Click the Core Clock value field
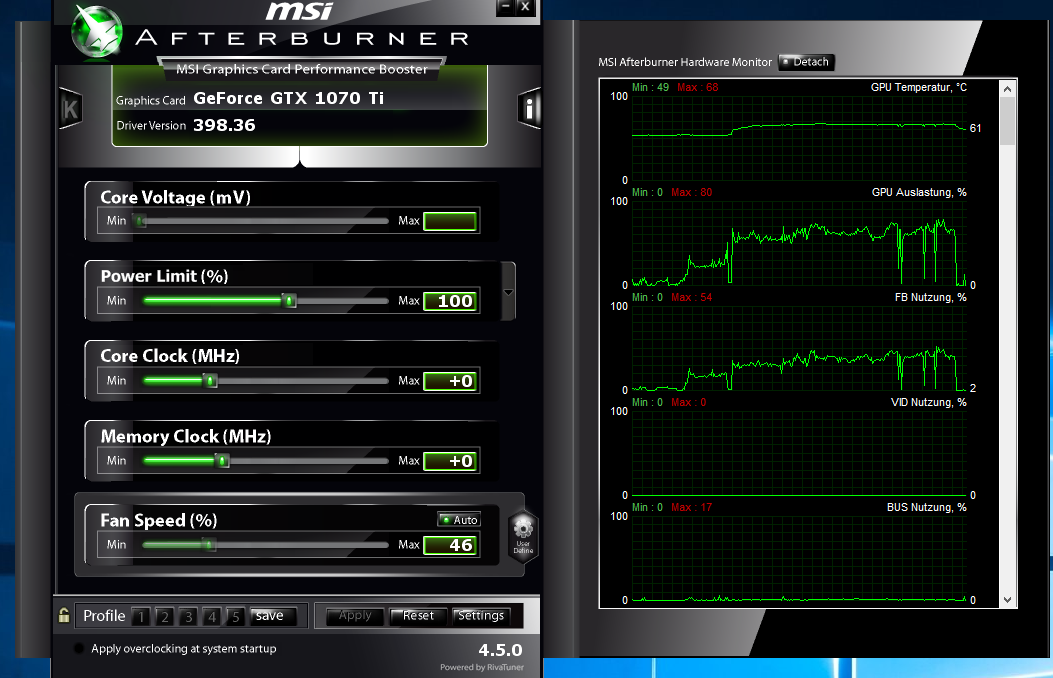Viewport: 1053px width, 678px height. (451, 381)
